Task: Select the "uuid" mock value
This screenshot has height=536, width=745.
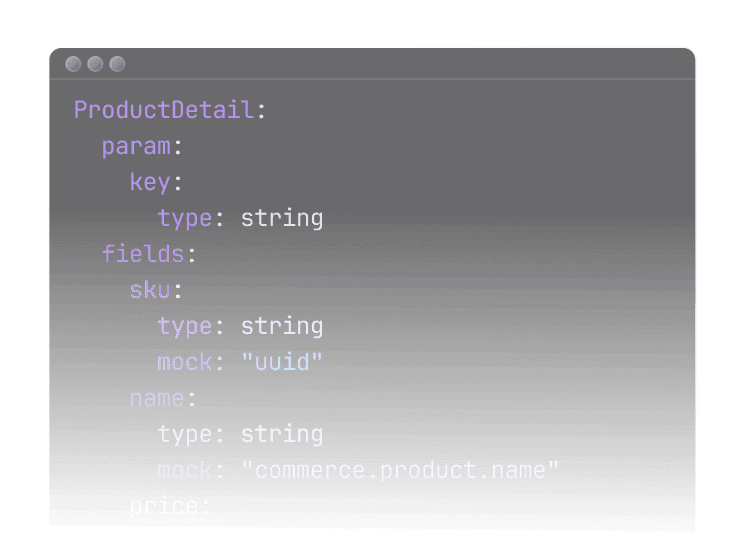Action: [282, 362]
